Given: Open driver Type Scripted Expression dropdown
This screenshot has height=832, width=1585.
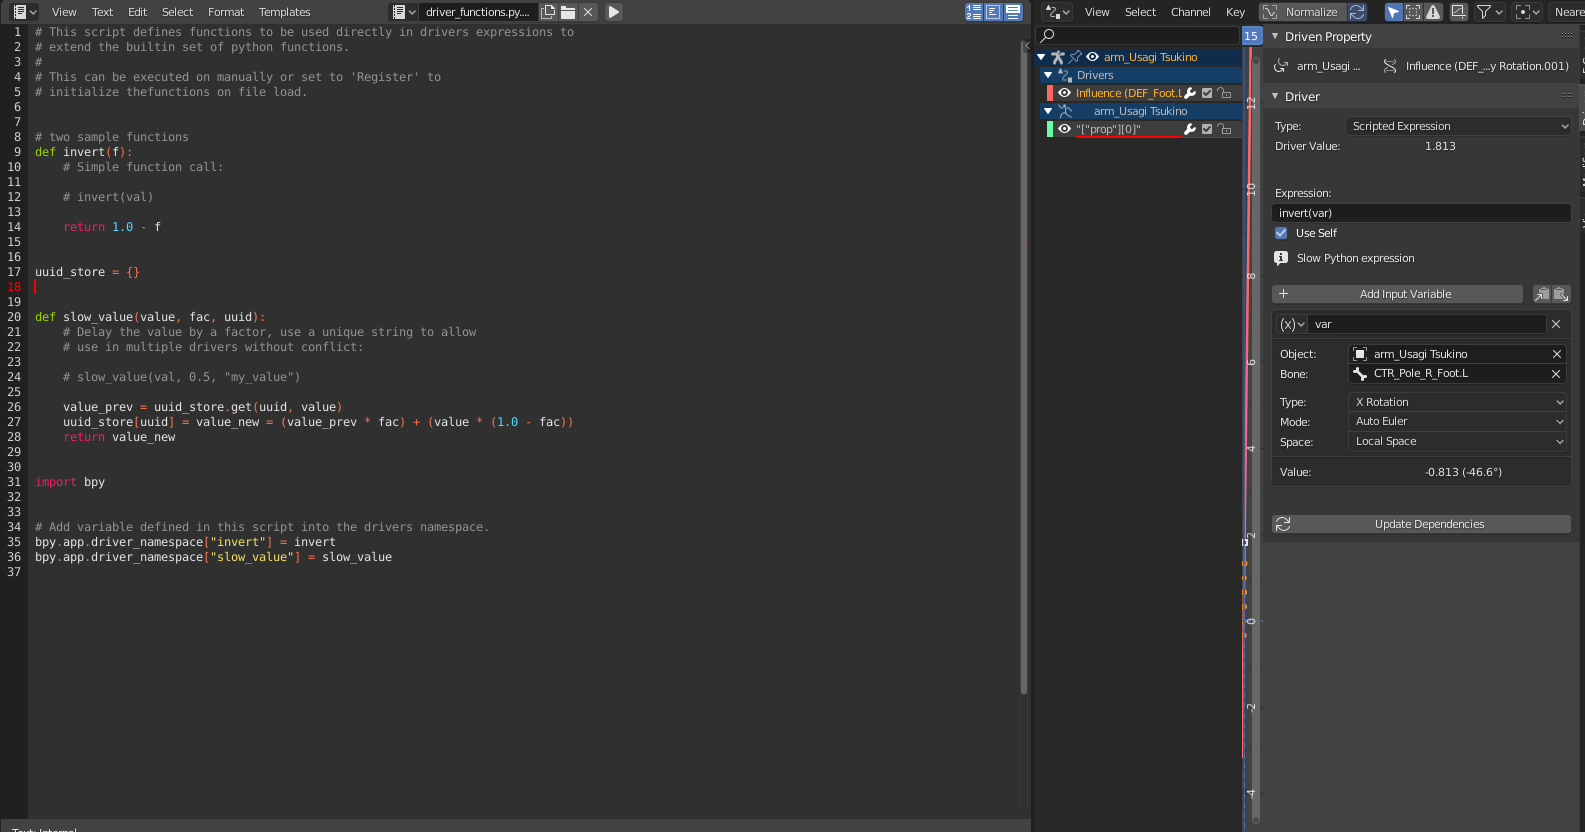Looking at the screenshot, I should pyautogui.click(x=1459, y=126).
